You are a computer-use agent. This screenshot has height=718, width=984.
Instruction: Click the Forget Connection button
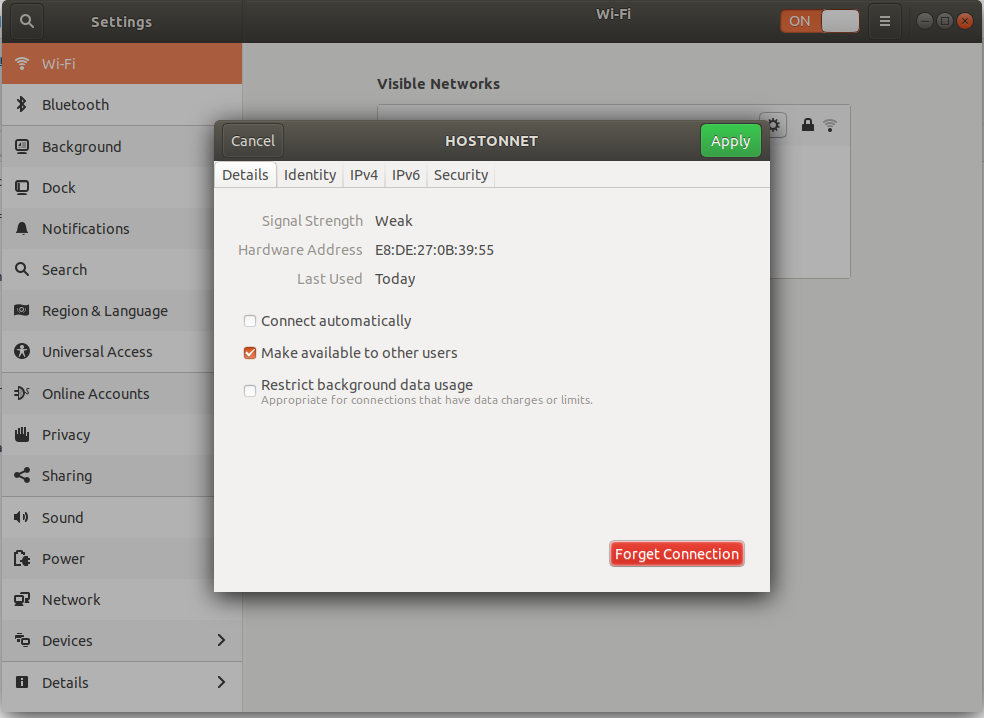676,553
